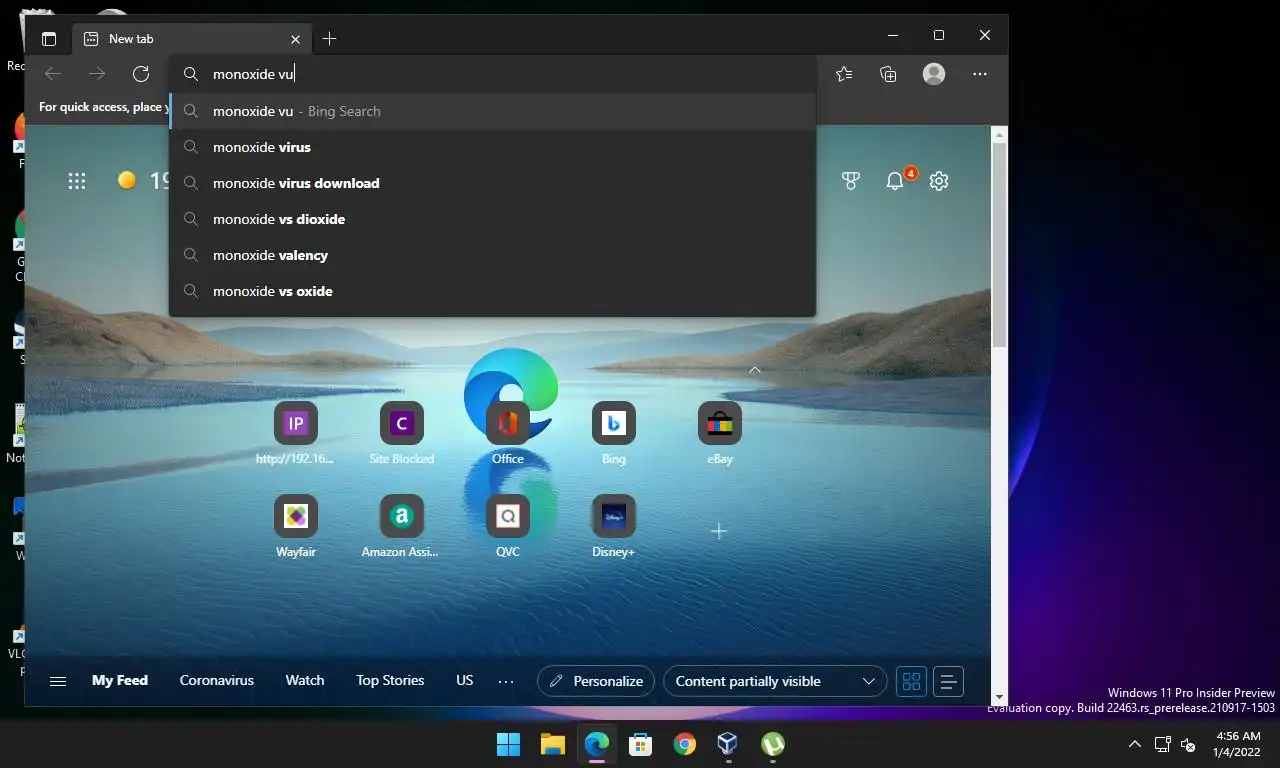Open the notifications bell
The image size is (1280, 768).
[895, 181]
